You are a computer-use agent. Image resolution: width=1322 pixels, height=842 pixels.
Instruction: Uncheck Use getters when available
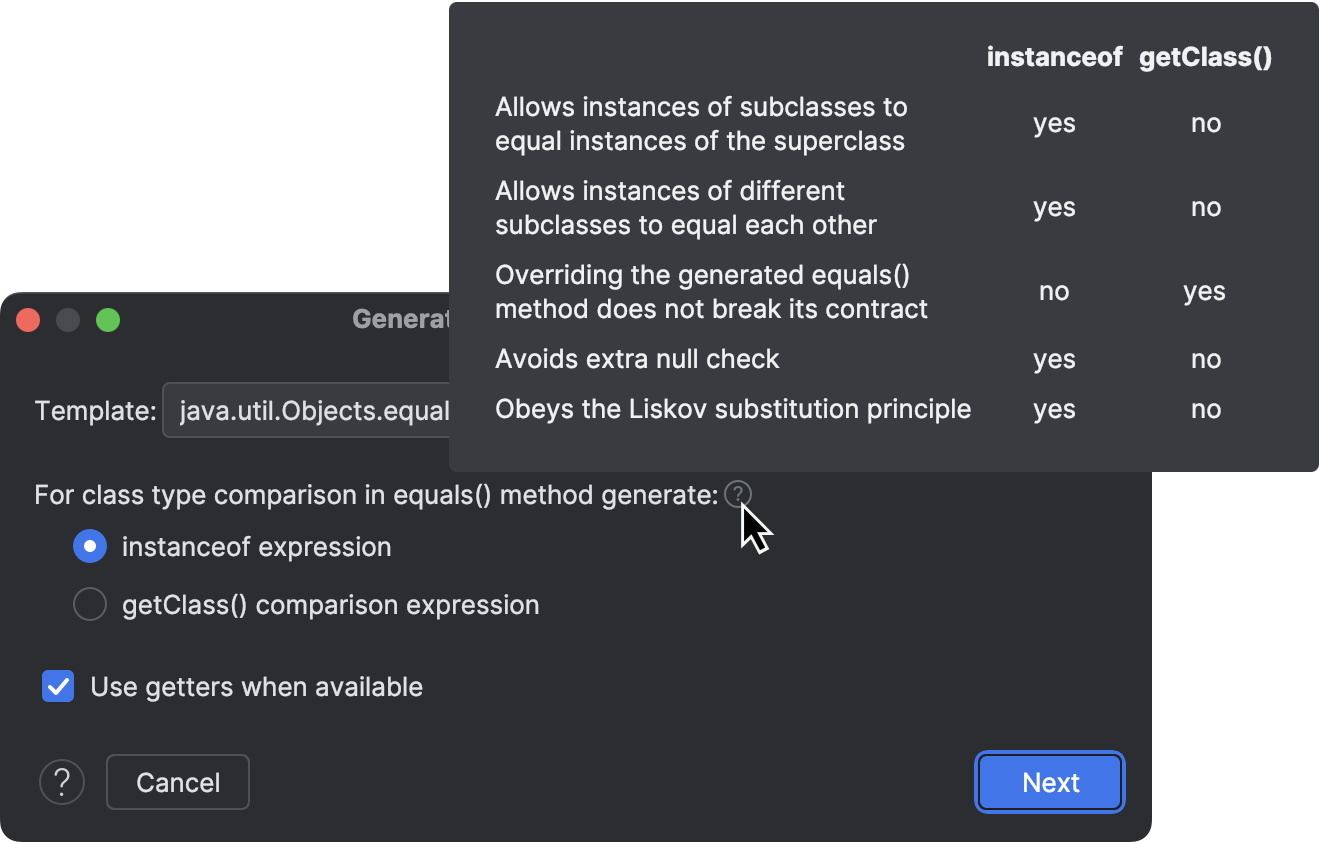pyautogui.click(x=58, y=686)
